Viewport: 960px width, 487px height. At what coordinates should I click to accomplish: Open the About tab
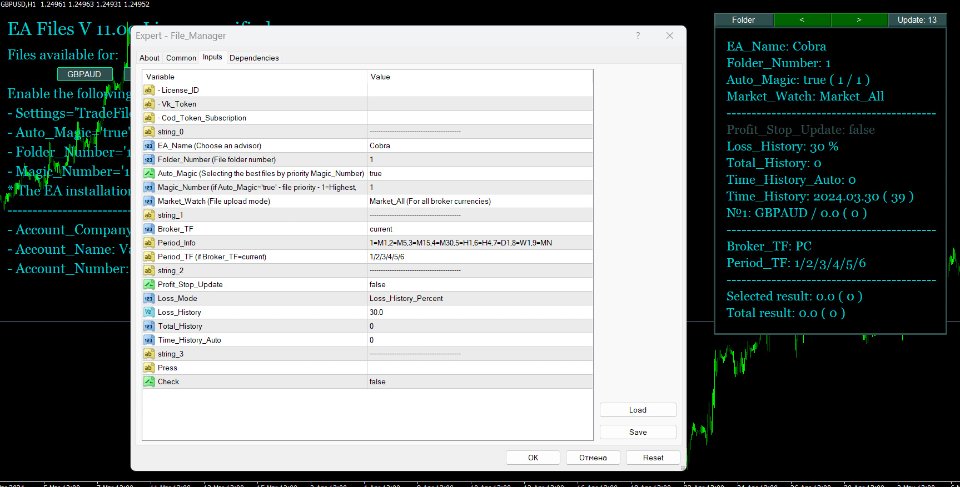pos(149,58)
